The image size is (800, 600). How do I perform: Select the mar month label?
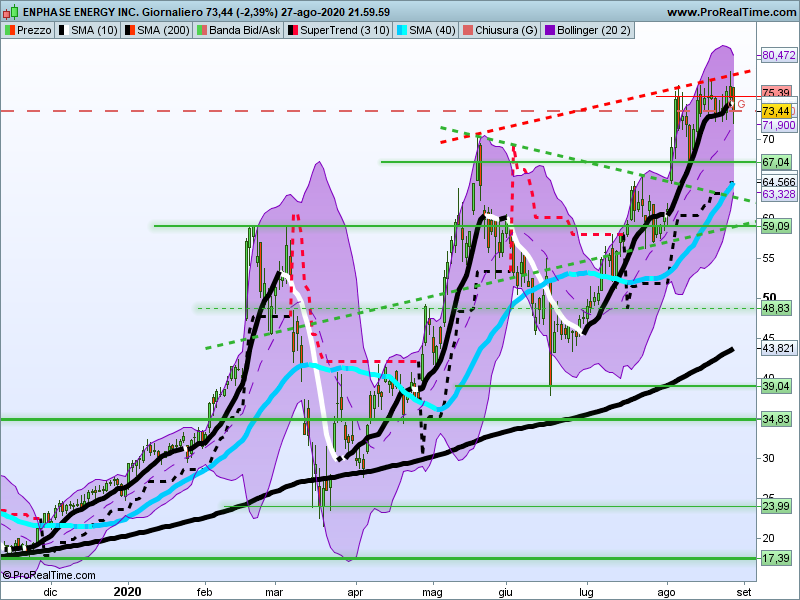[x=274, y=592]
